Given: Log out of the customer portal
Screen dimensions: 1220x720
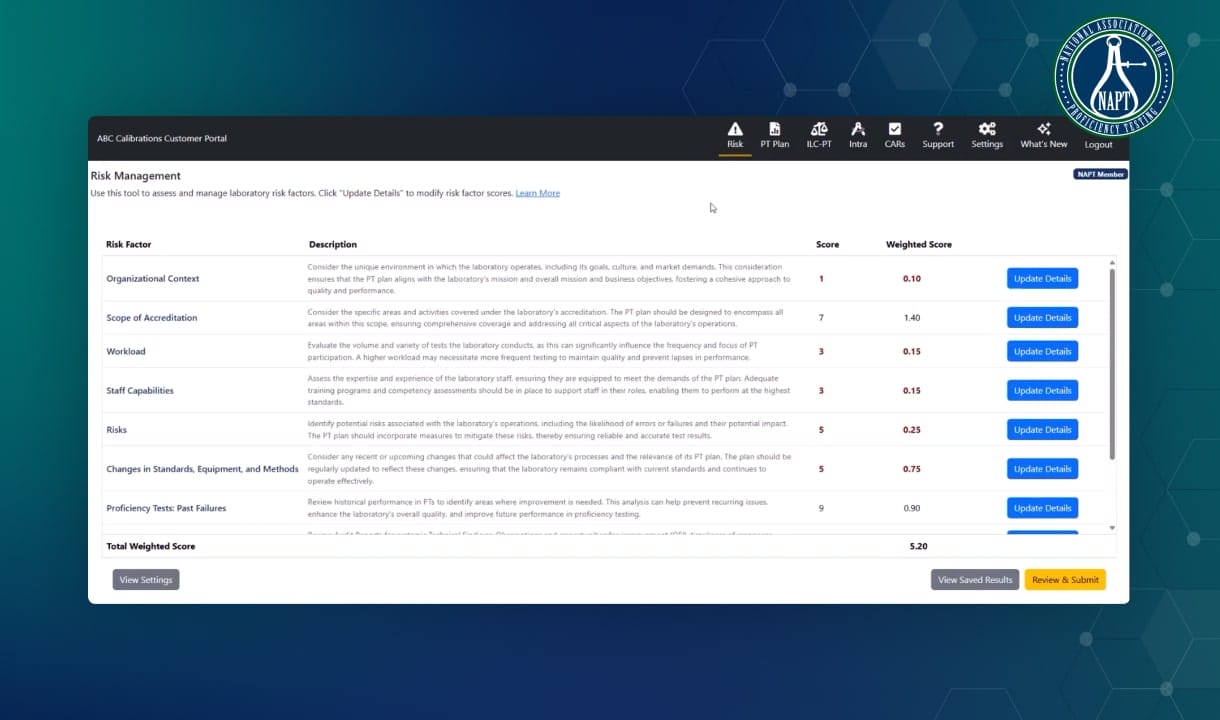Looking at the screenshot, I should 1098,144.
